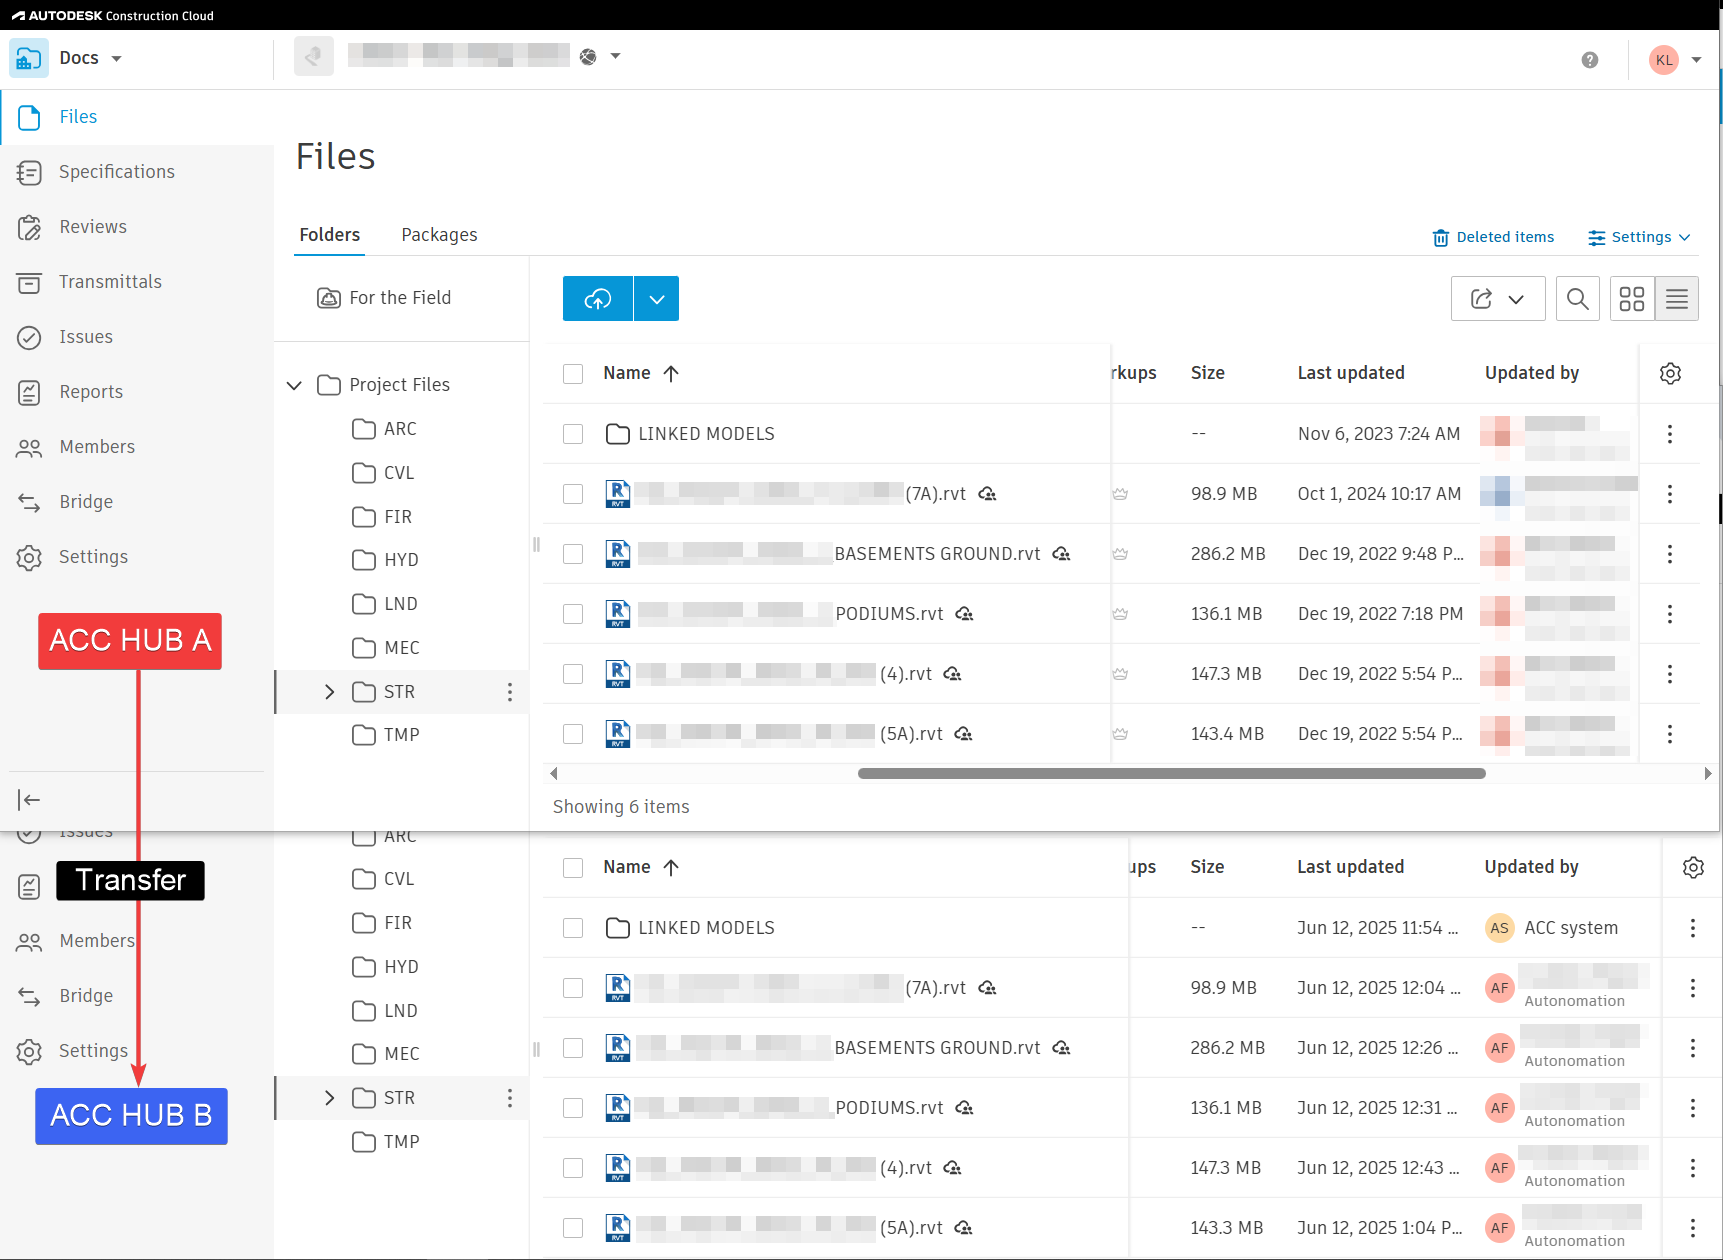
Task: Open the LINKED MODELS folder in the top table
Action: tap(706, 434)
